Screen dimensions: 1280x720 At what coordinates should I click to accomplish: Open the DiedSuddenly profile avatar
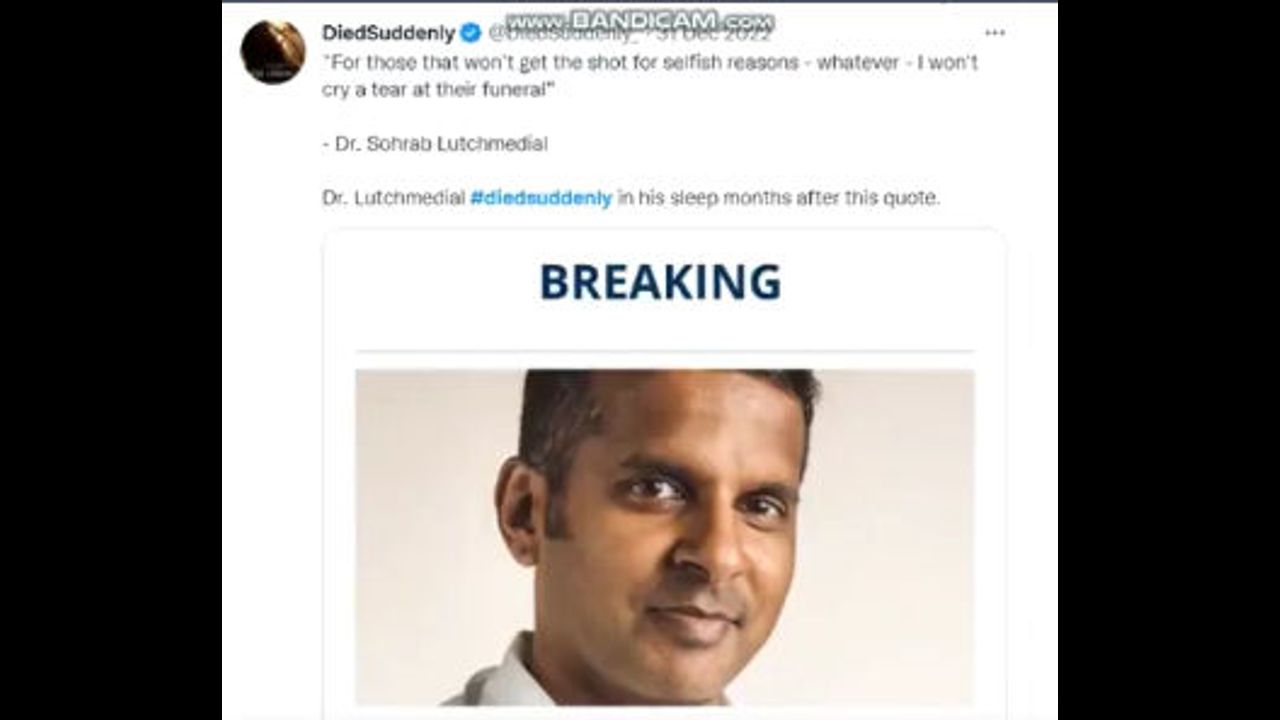[272, 52]
